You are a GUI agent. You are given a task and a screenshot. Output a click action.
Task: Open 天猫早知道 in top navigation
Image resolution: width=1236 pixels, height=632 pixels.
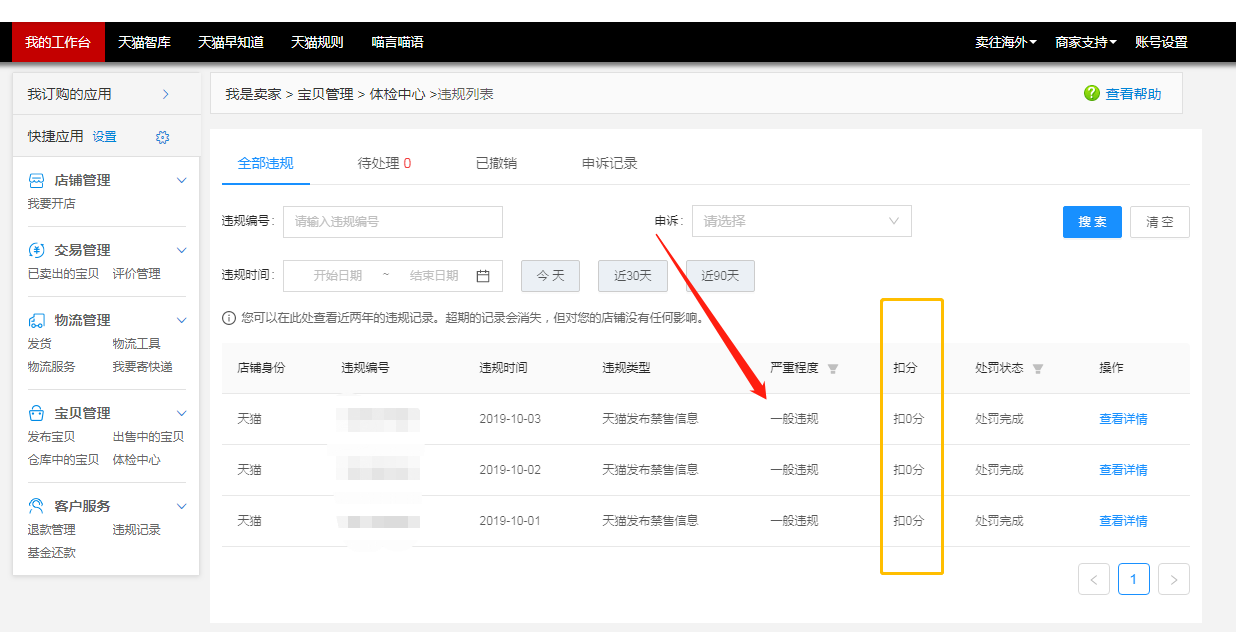231,42
